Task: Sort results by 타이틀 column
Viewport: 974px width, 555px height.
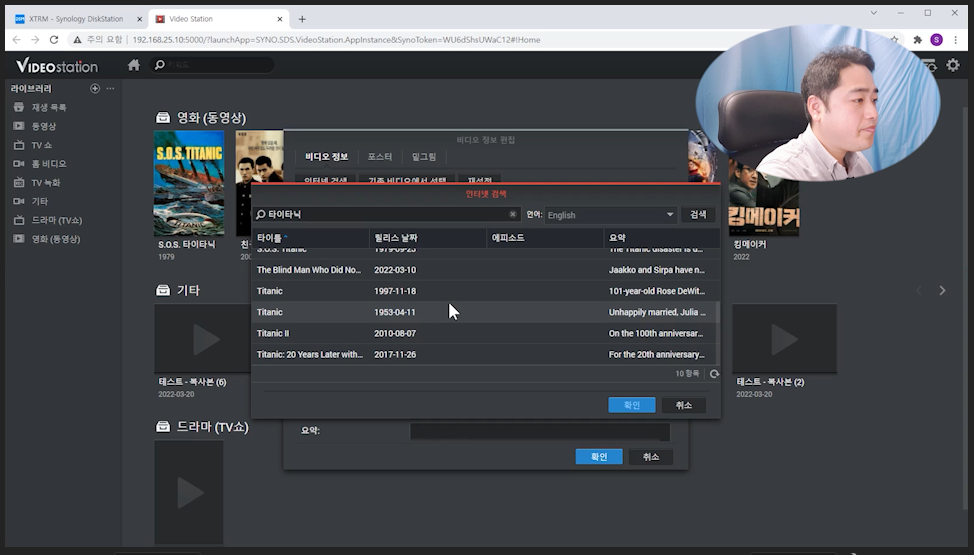Action: 310,237
